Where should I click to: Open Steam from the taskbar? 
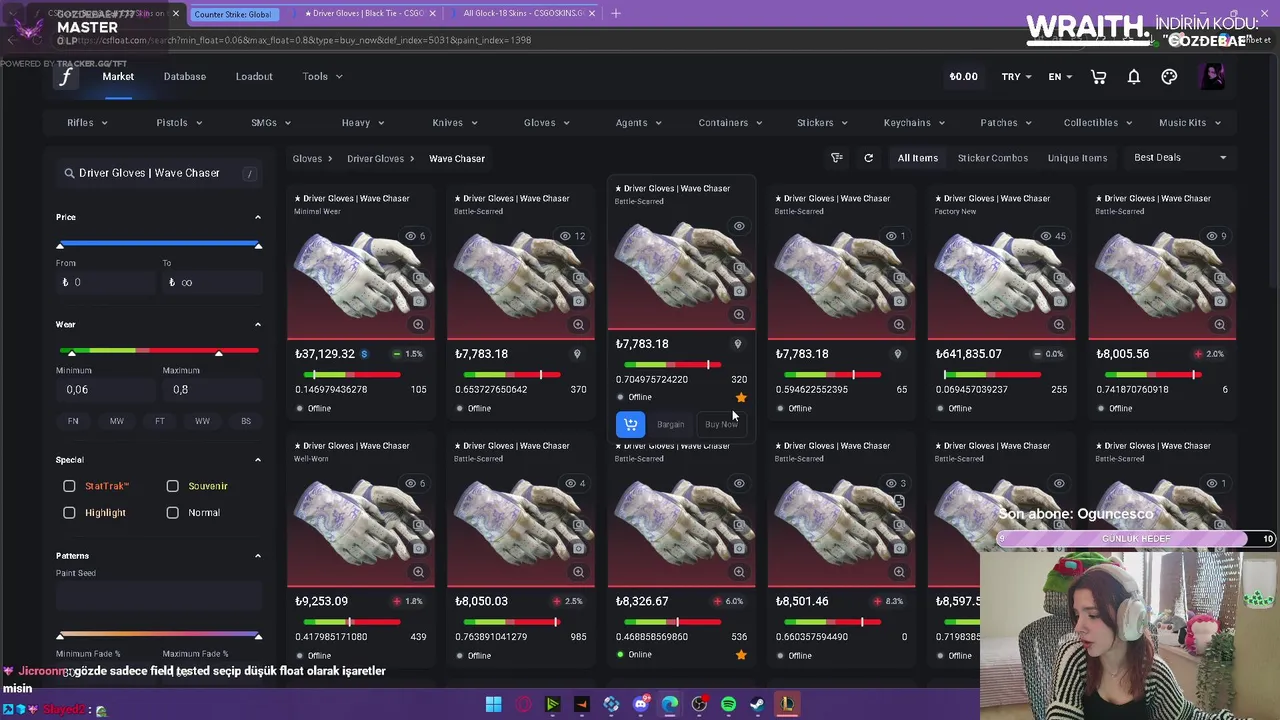point(758,704)
